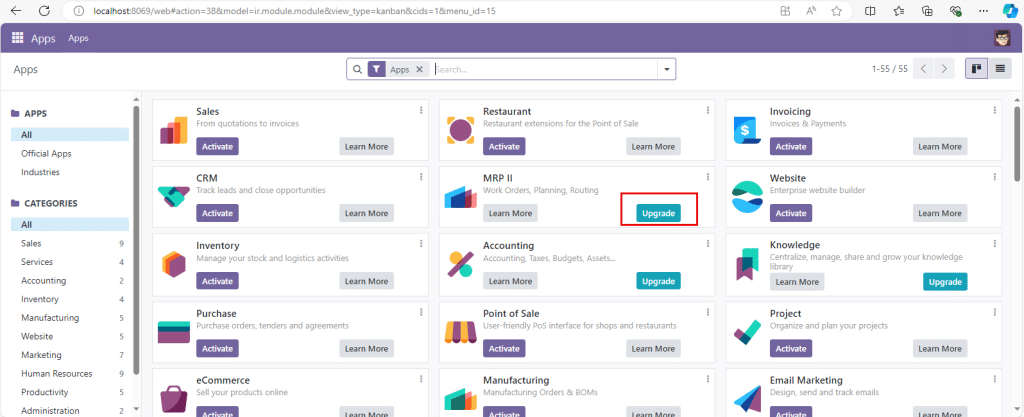1024x417 pixels.
Task: Click the Knowledge app icon
Action: (x=747, y=264)
